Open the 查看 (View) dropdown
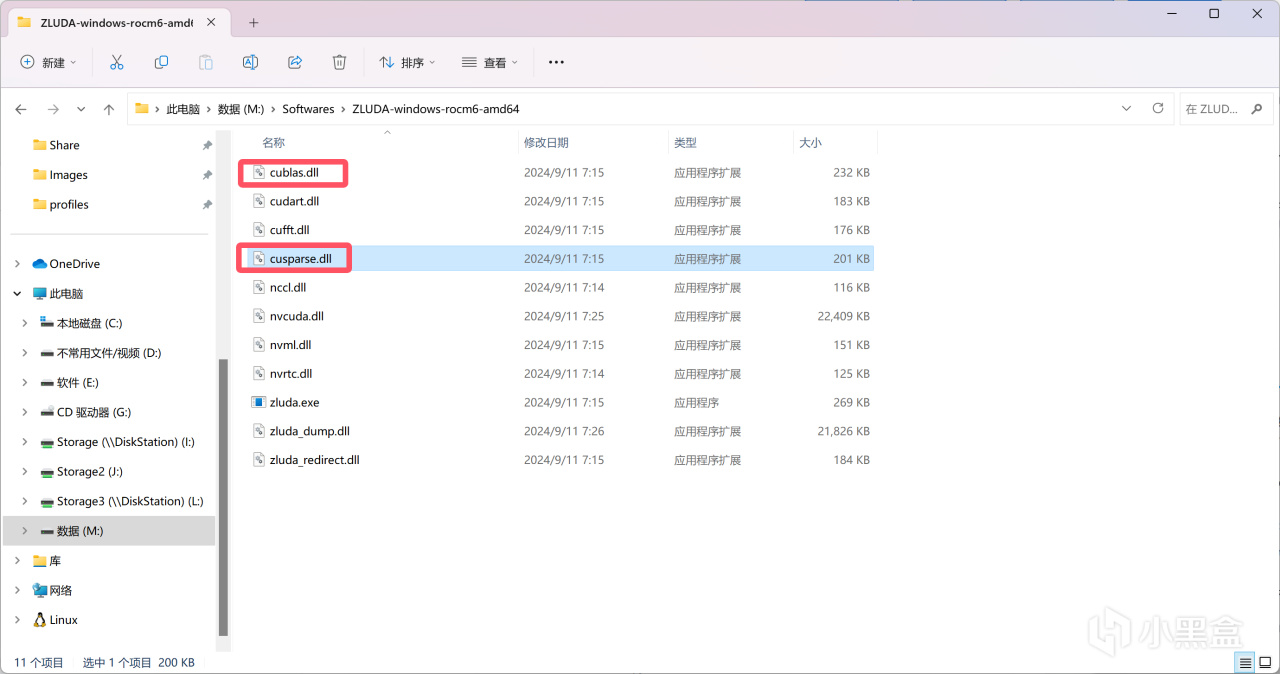The height and width of the screenshot is (674, 1280). tap(490, 62)
